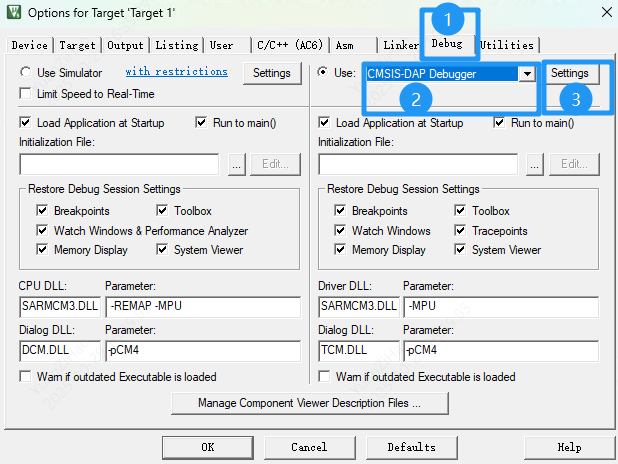Close the Options dialog window
This screenshot has height=464, width=618.
click(602, 12)
